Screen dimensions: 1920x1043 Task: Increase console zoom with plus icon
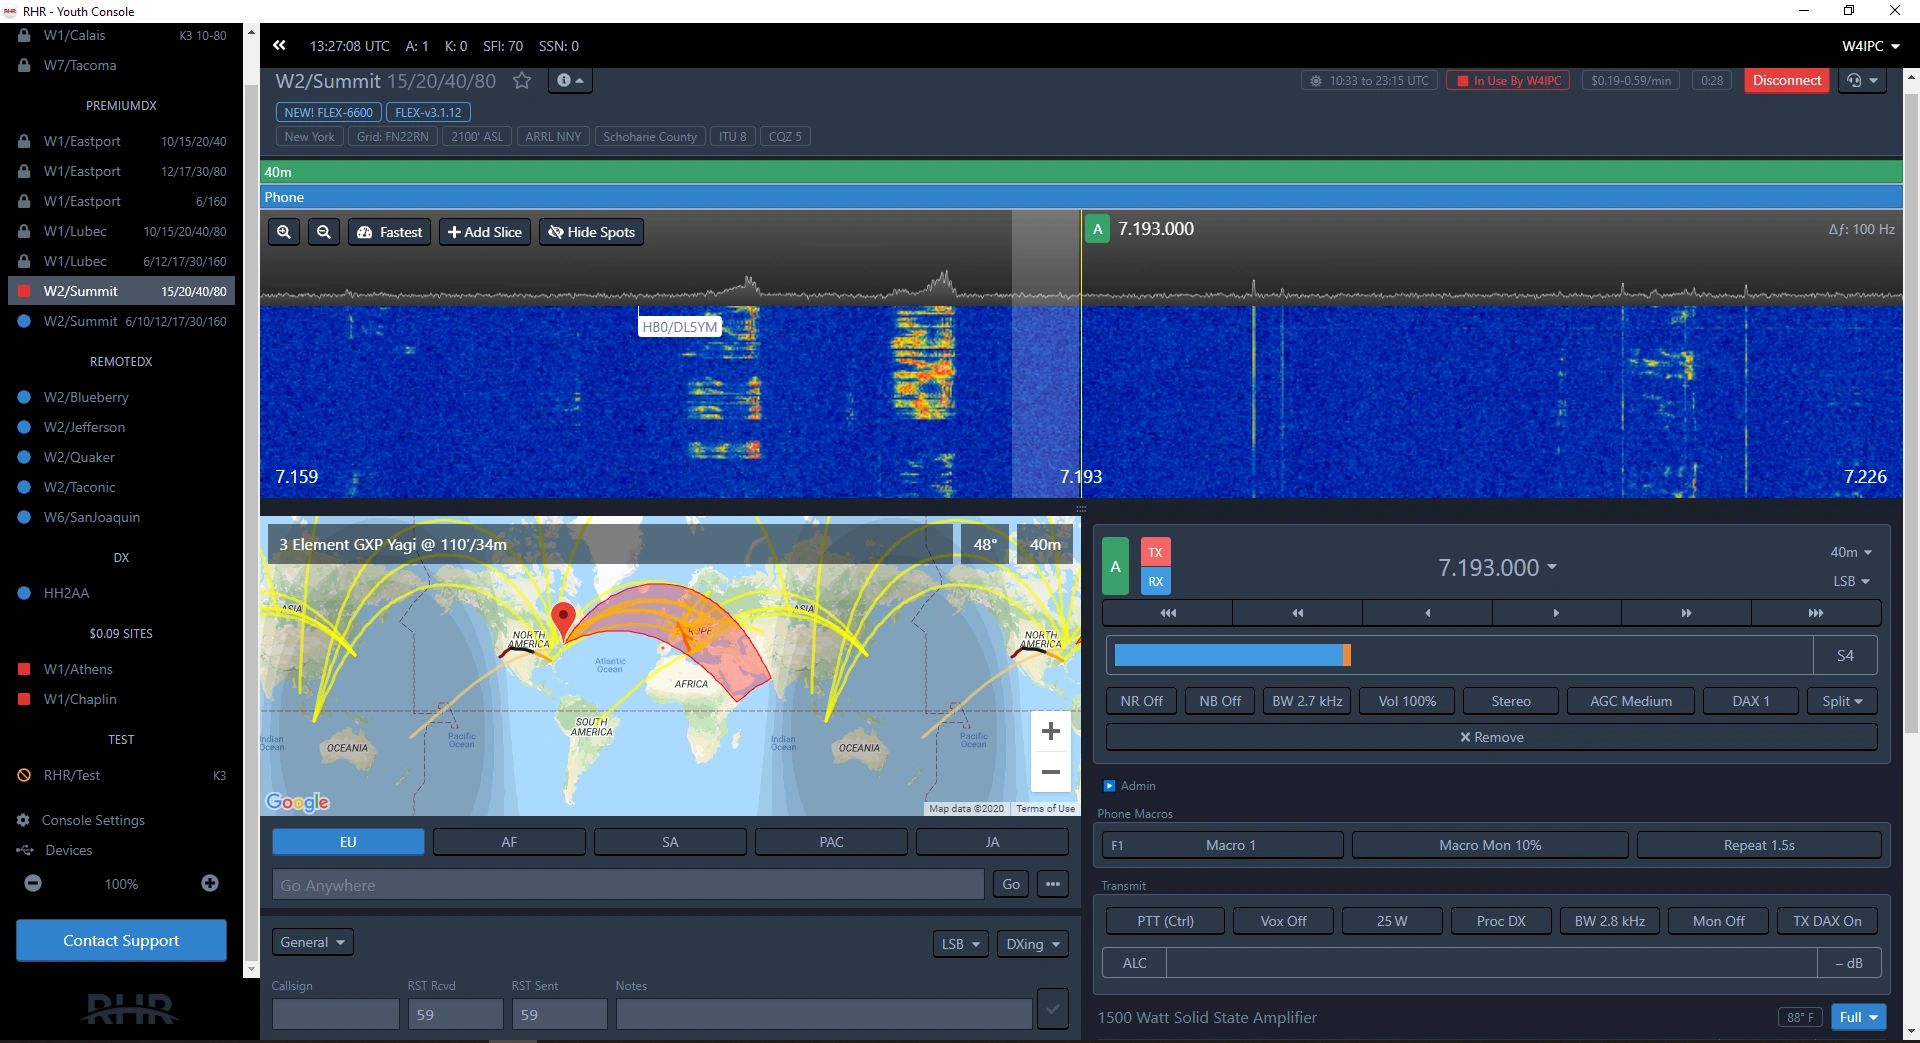tap(209, 883)
